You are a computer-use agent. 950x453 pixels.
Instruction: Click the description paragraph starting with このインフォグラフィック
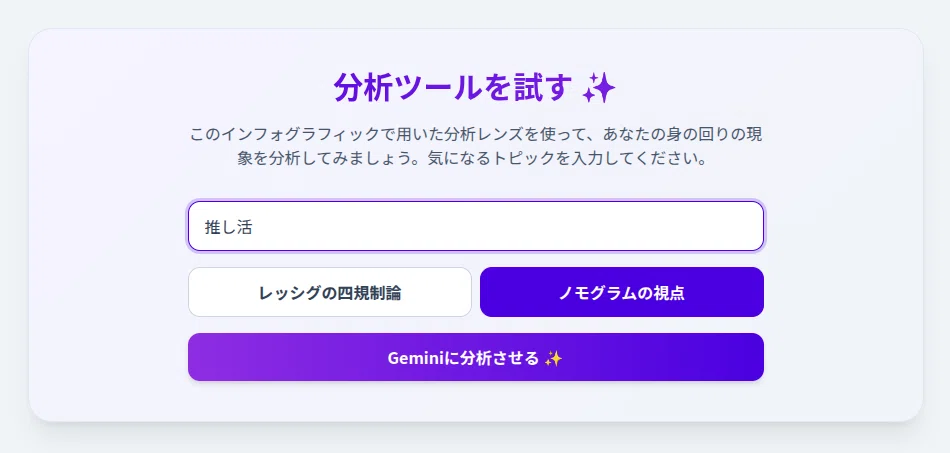476,147
